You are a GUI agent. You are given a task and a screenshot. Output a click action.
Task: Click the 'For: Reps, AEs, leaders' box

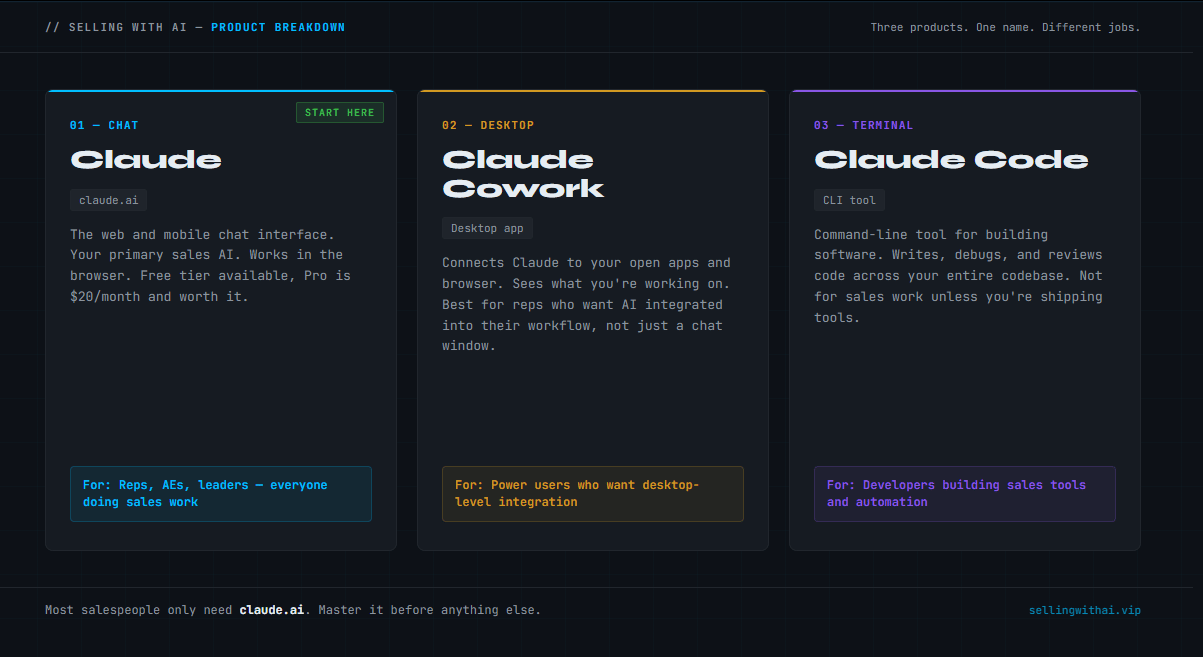(221, 494)
